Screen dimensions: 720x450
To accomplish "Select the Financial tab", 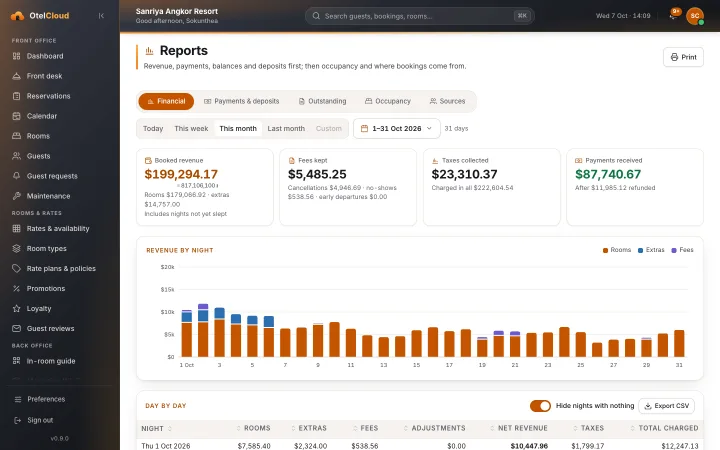I will (x=166, y=101).
